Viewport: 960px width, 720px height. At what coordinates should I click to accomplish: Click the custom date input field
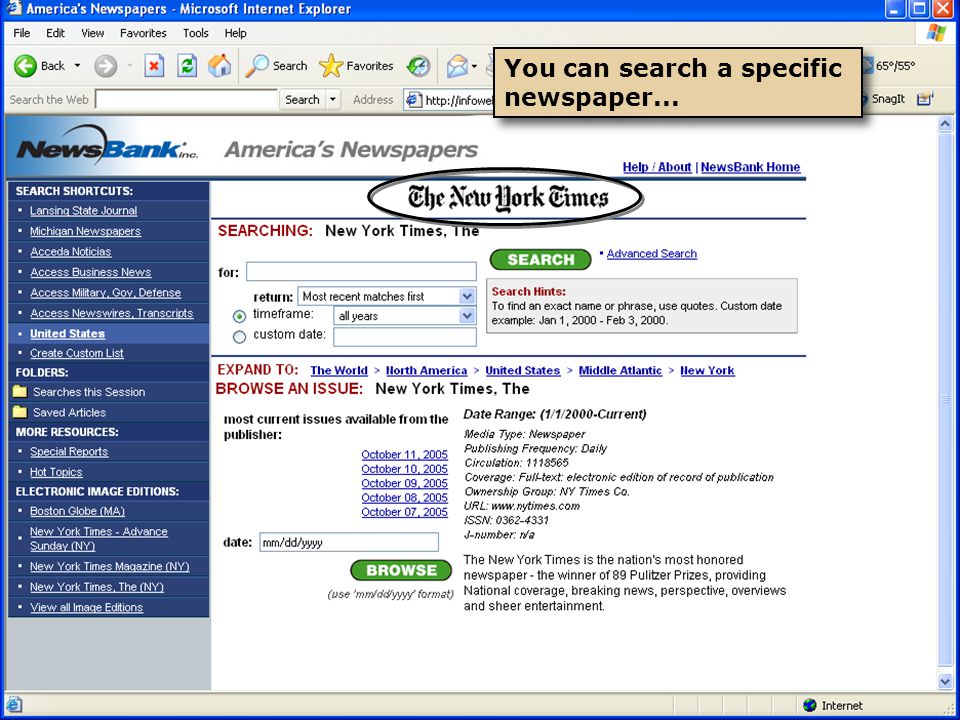coord(405,337)
